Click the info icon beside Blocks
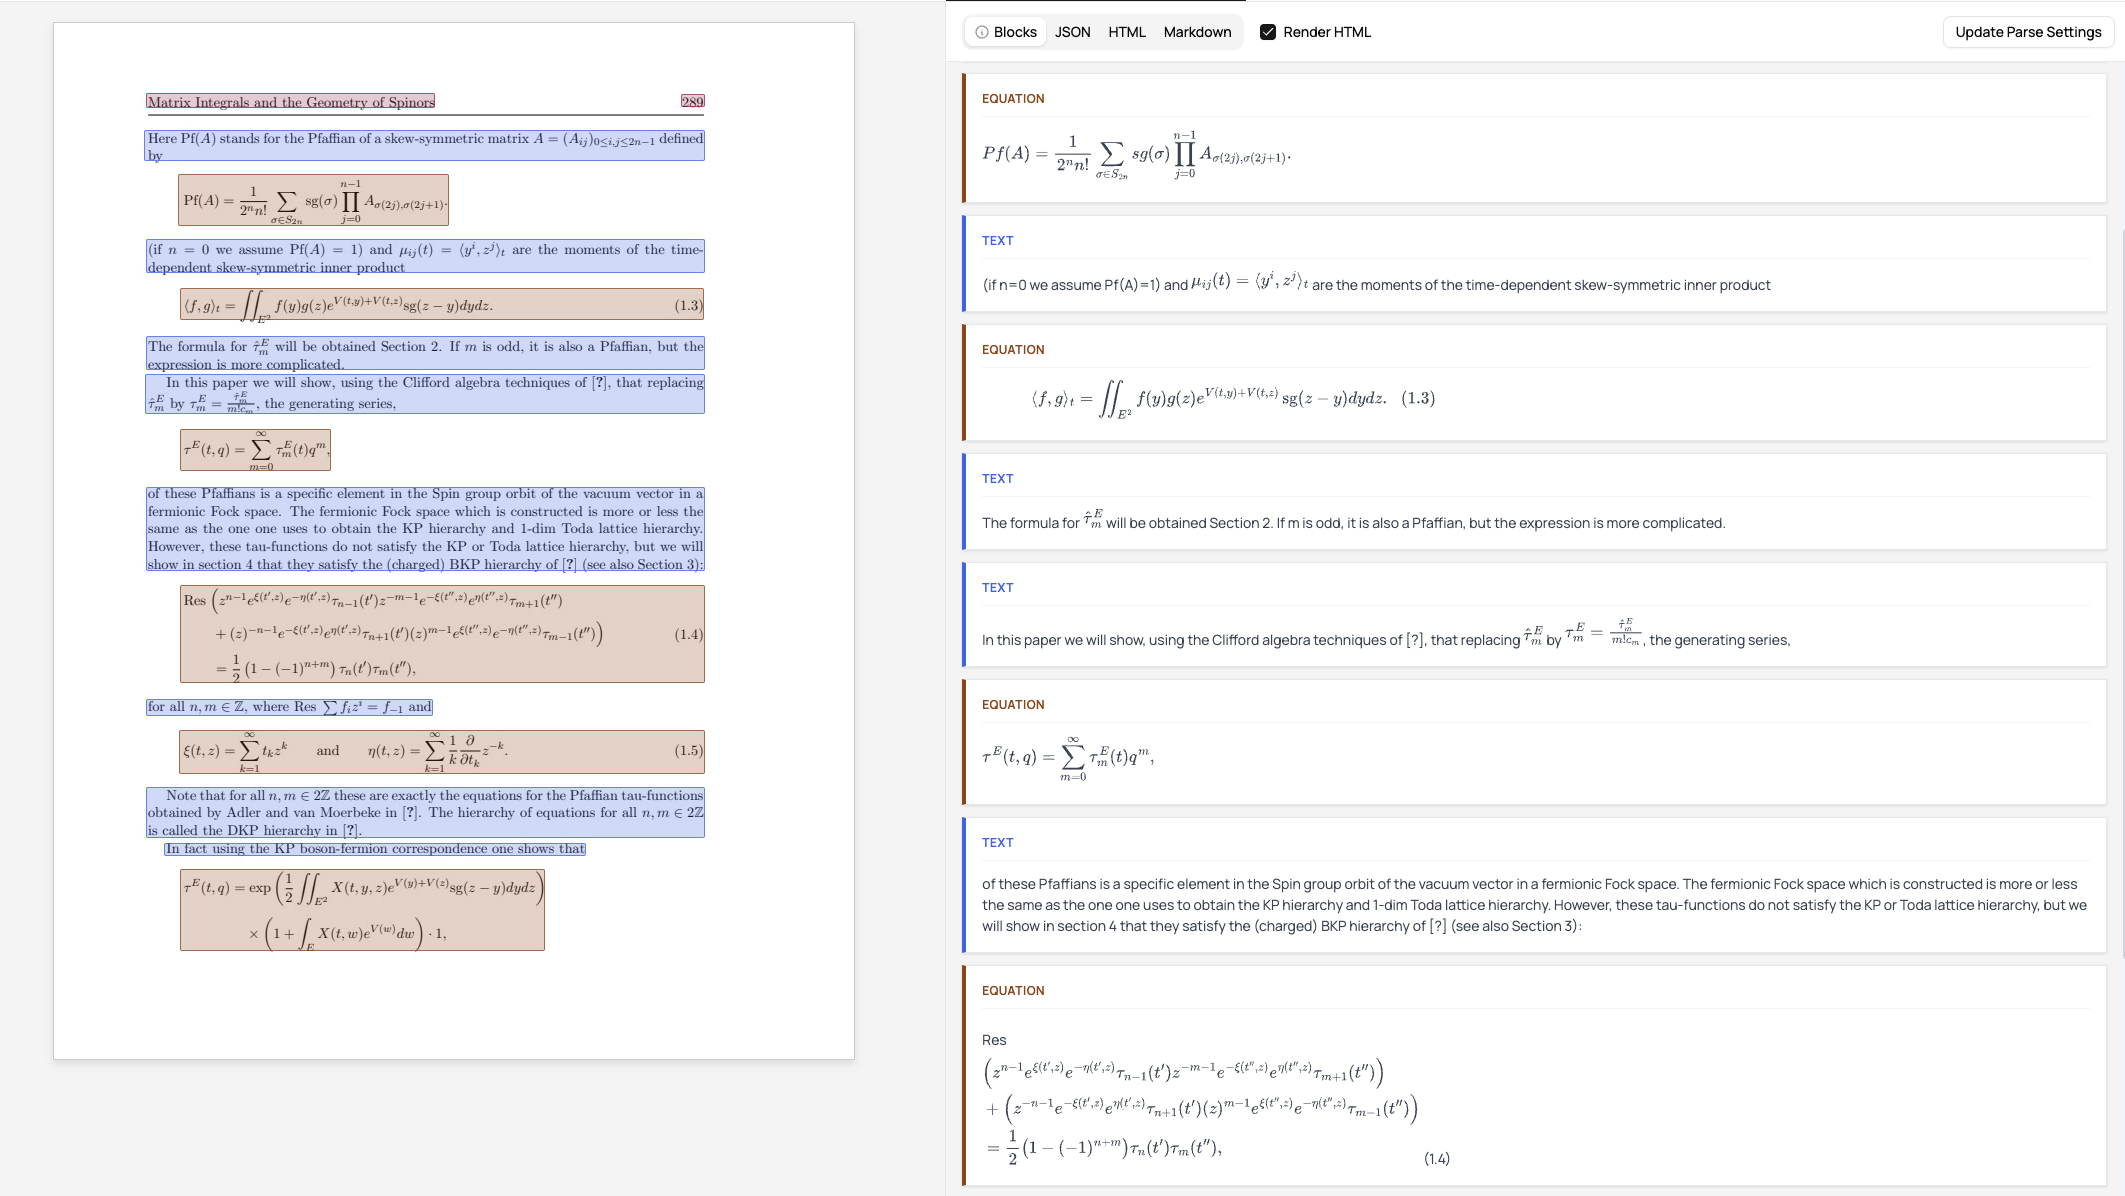This screenshot has width=2125, height=1196. tap(981, 32)
